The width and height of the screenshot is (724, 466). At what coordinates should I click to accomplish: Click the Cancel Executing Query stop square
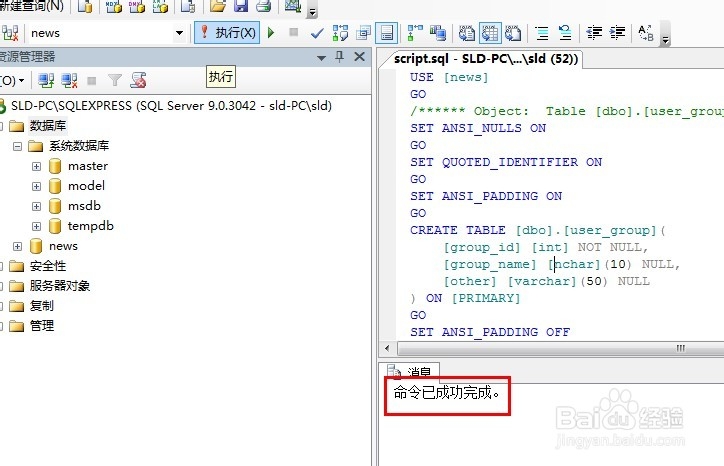point(293,32)
